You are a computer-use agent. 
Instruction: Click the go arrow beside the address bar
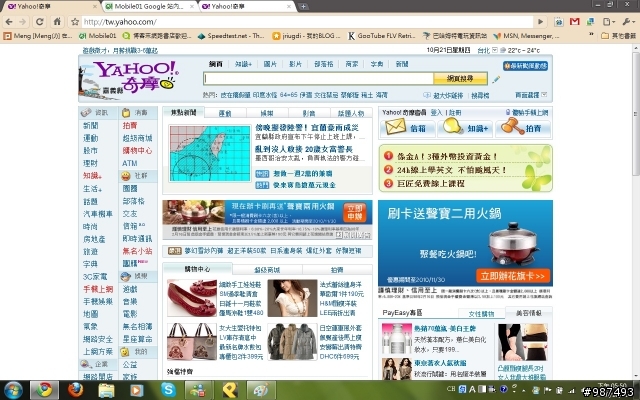point(540,22)
